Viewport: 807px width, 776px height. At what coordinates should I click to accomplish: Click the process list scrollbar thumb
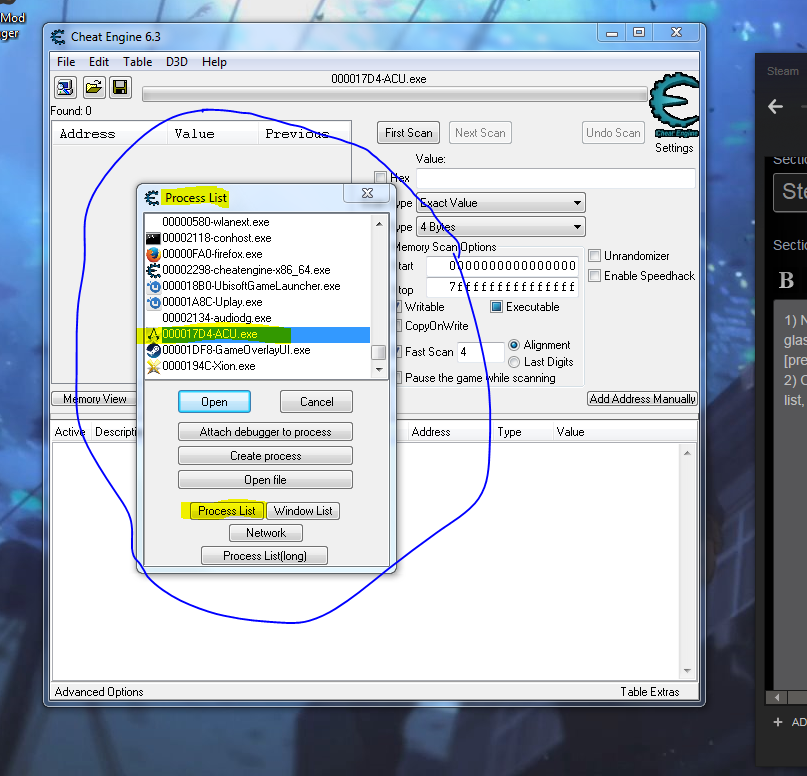378,352
